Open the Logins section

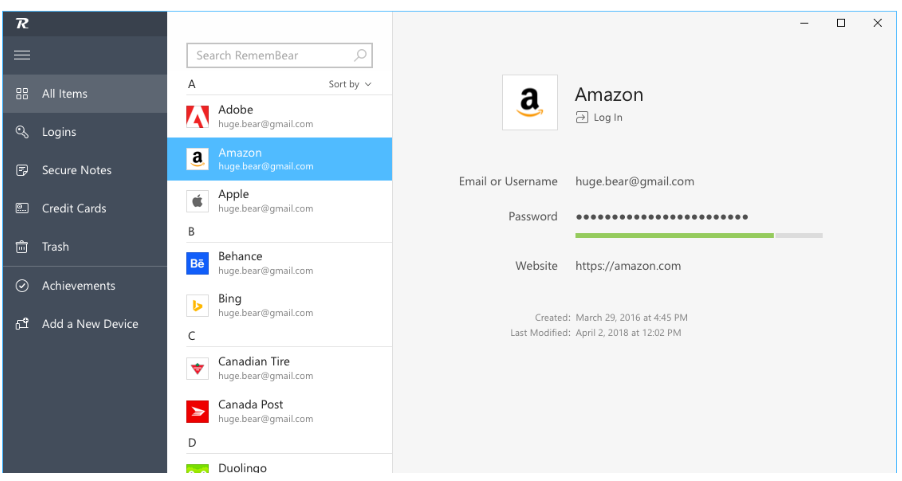coord(59,132)
